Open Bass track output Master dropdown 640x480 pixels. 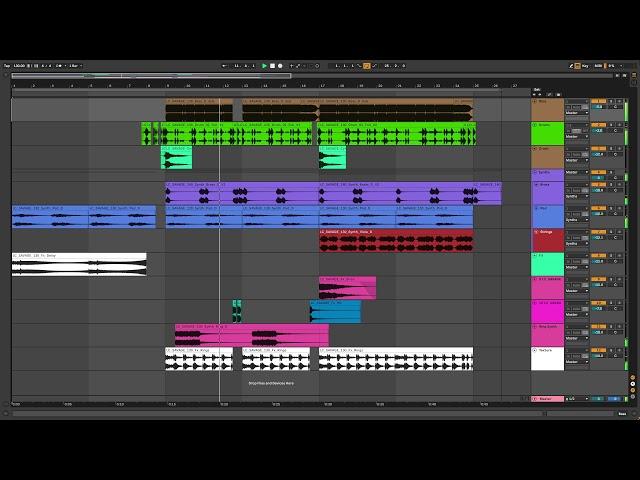coord(577,113)
